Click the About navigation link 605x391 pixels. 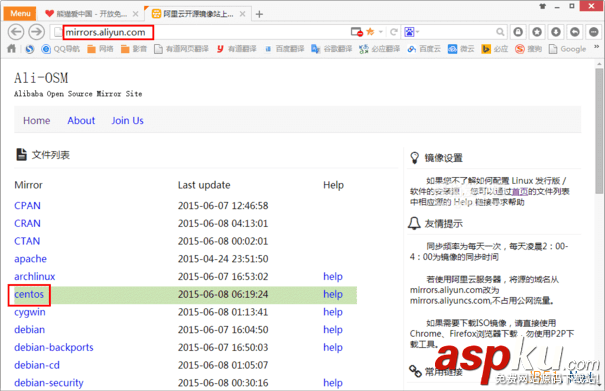point(81,120)
